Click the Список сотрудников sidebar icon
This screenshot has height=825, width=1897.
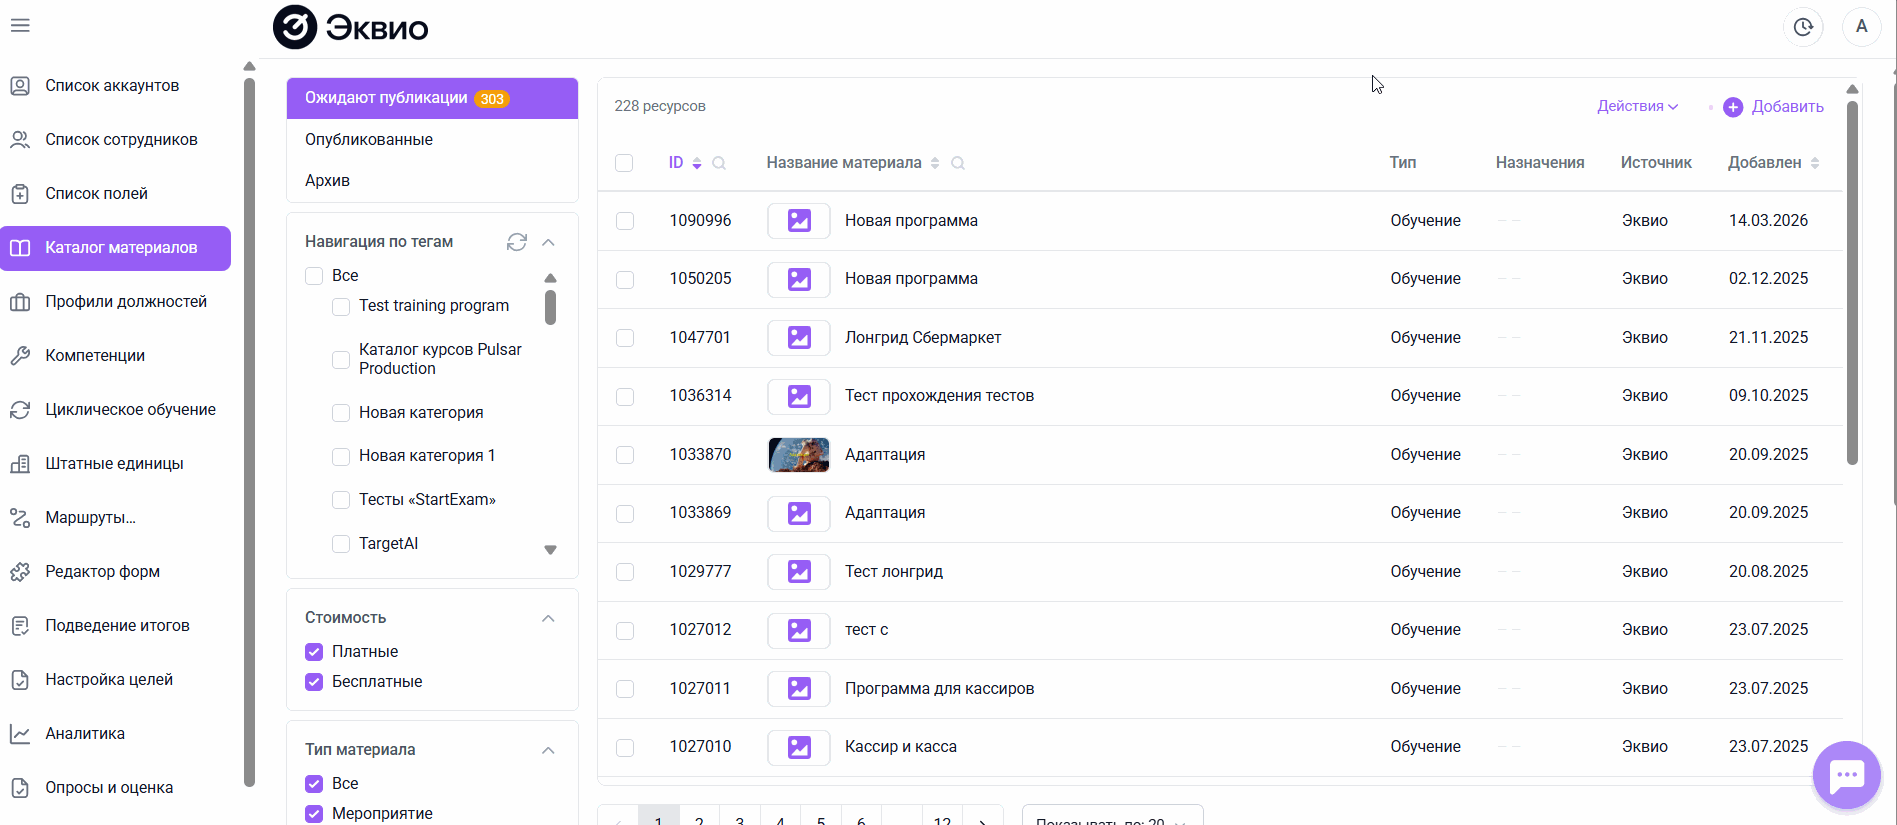click(20, 140)
